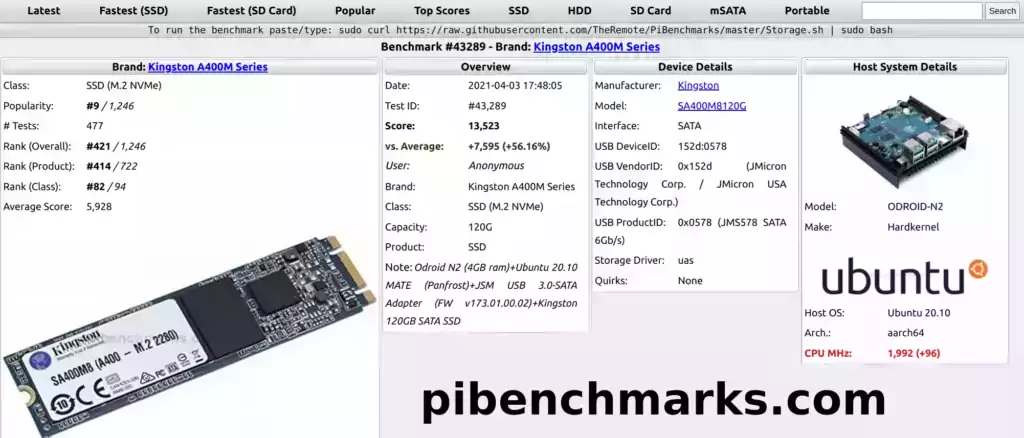Open Kingston A400M Series link in benchmark title

tap(596, 47)
